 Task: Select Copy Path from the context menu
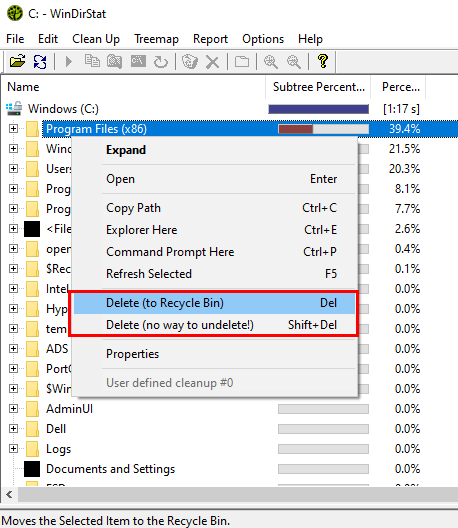(x=215, y=208)
